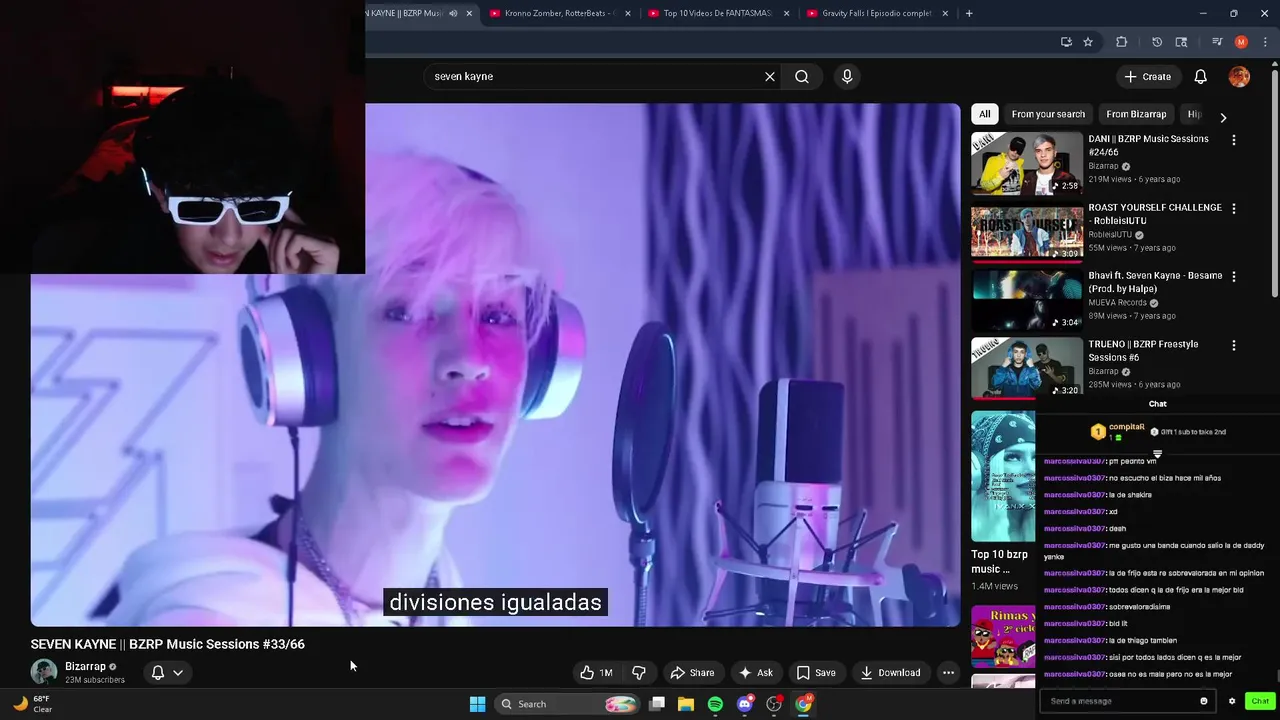Open Chrome tab search toolbar icon
The width and height of the screenshot is (1280, 720).
pos(1181,42)
